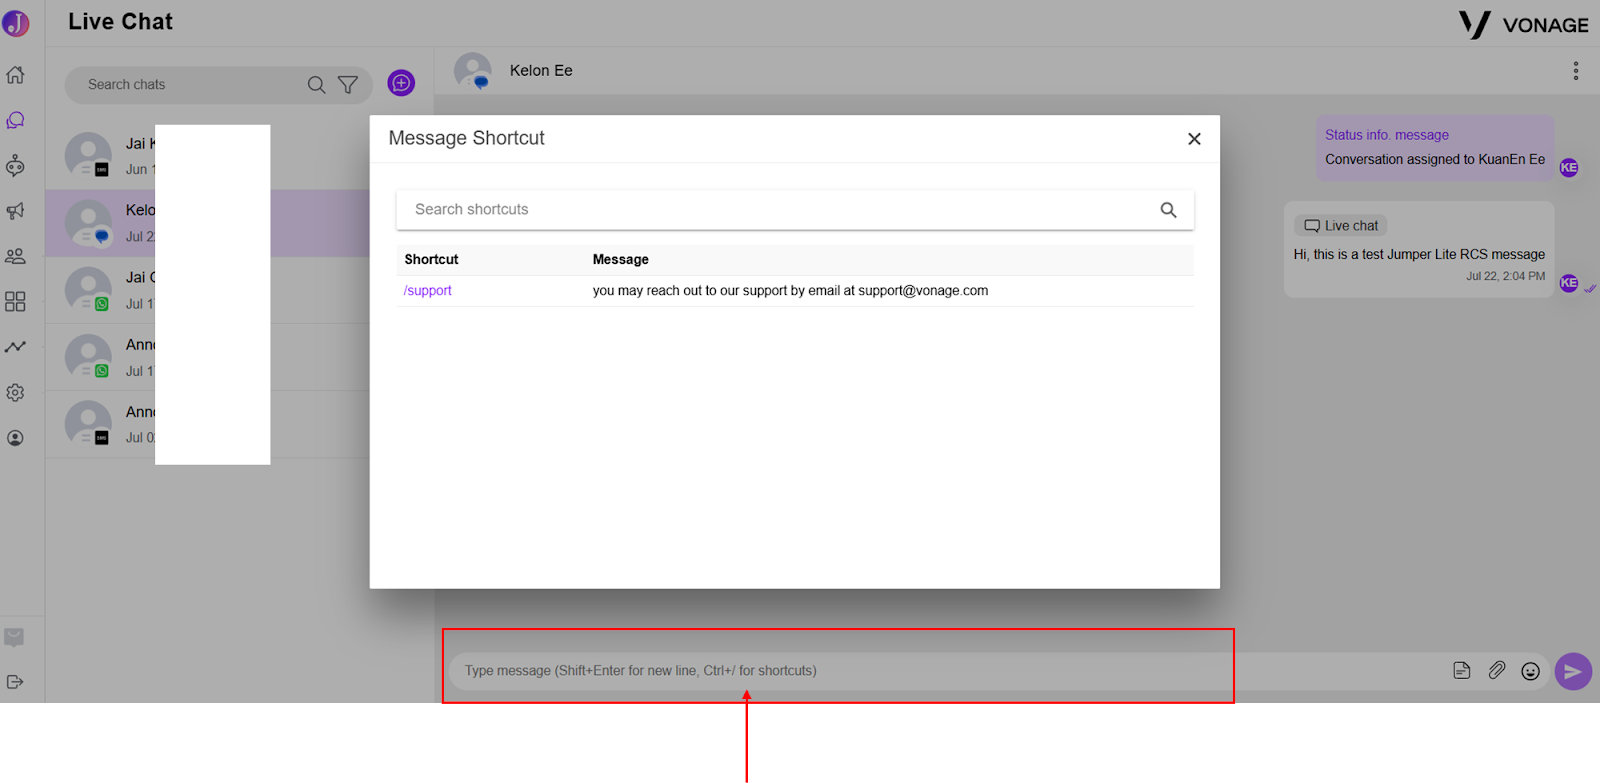Click the logout icon at sidebar bottom
The height and width of the screenshot is (783, 1600).
(x=15, y=682)
